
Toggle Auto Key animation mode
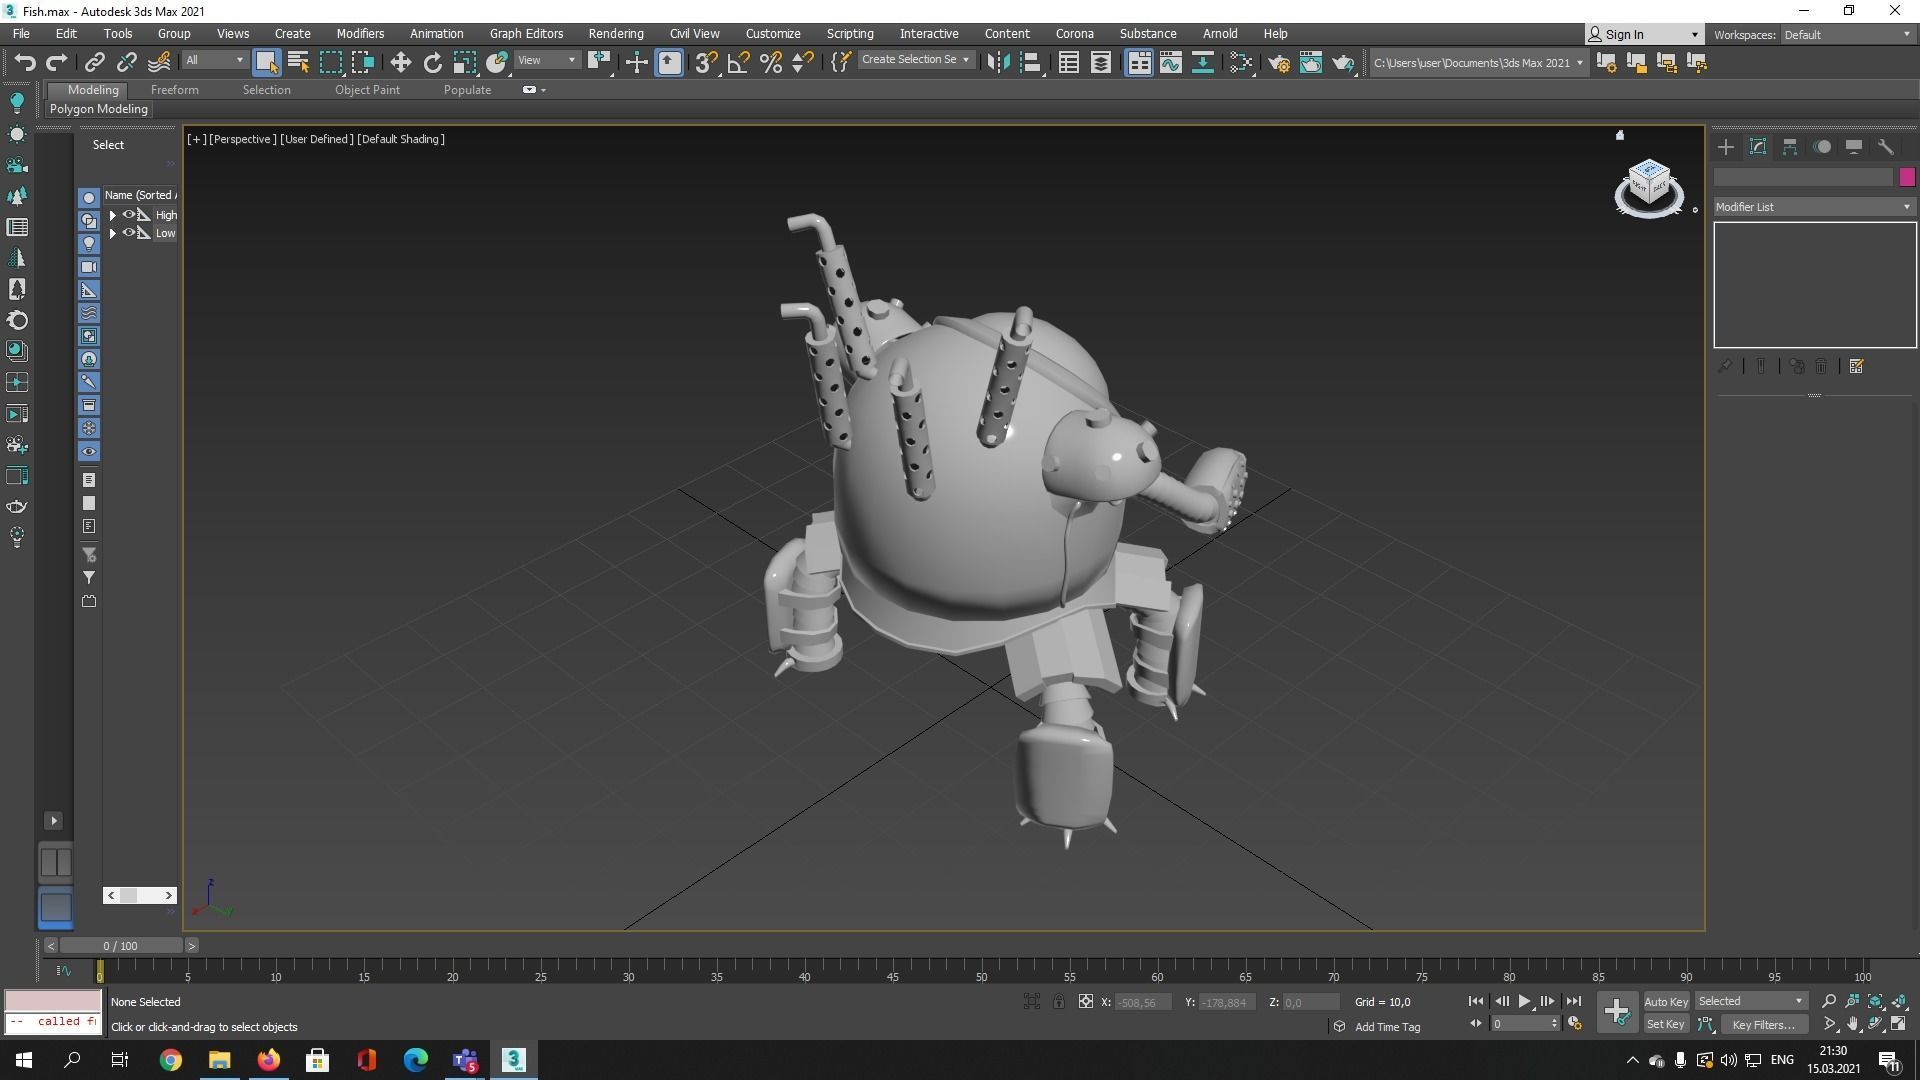1665,1001
